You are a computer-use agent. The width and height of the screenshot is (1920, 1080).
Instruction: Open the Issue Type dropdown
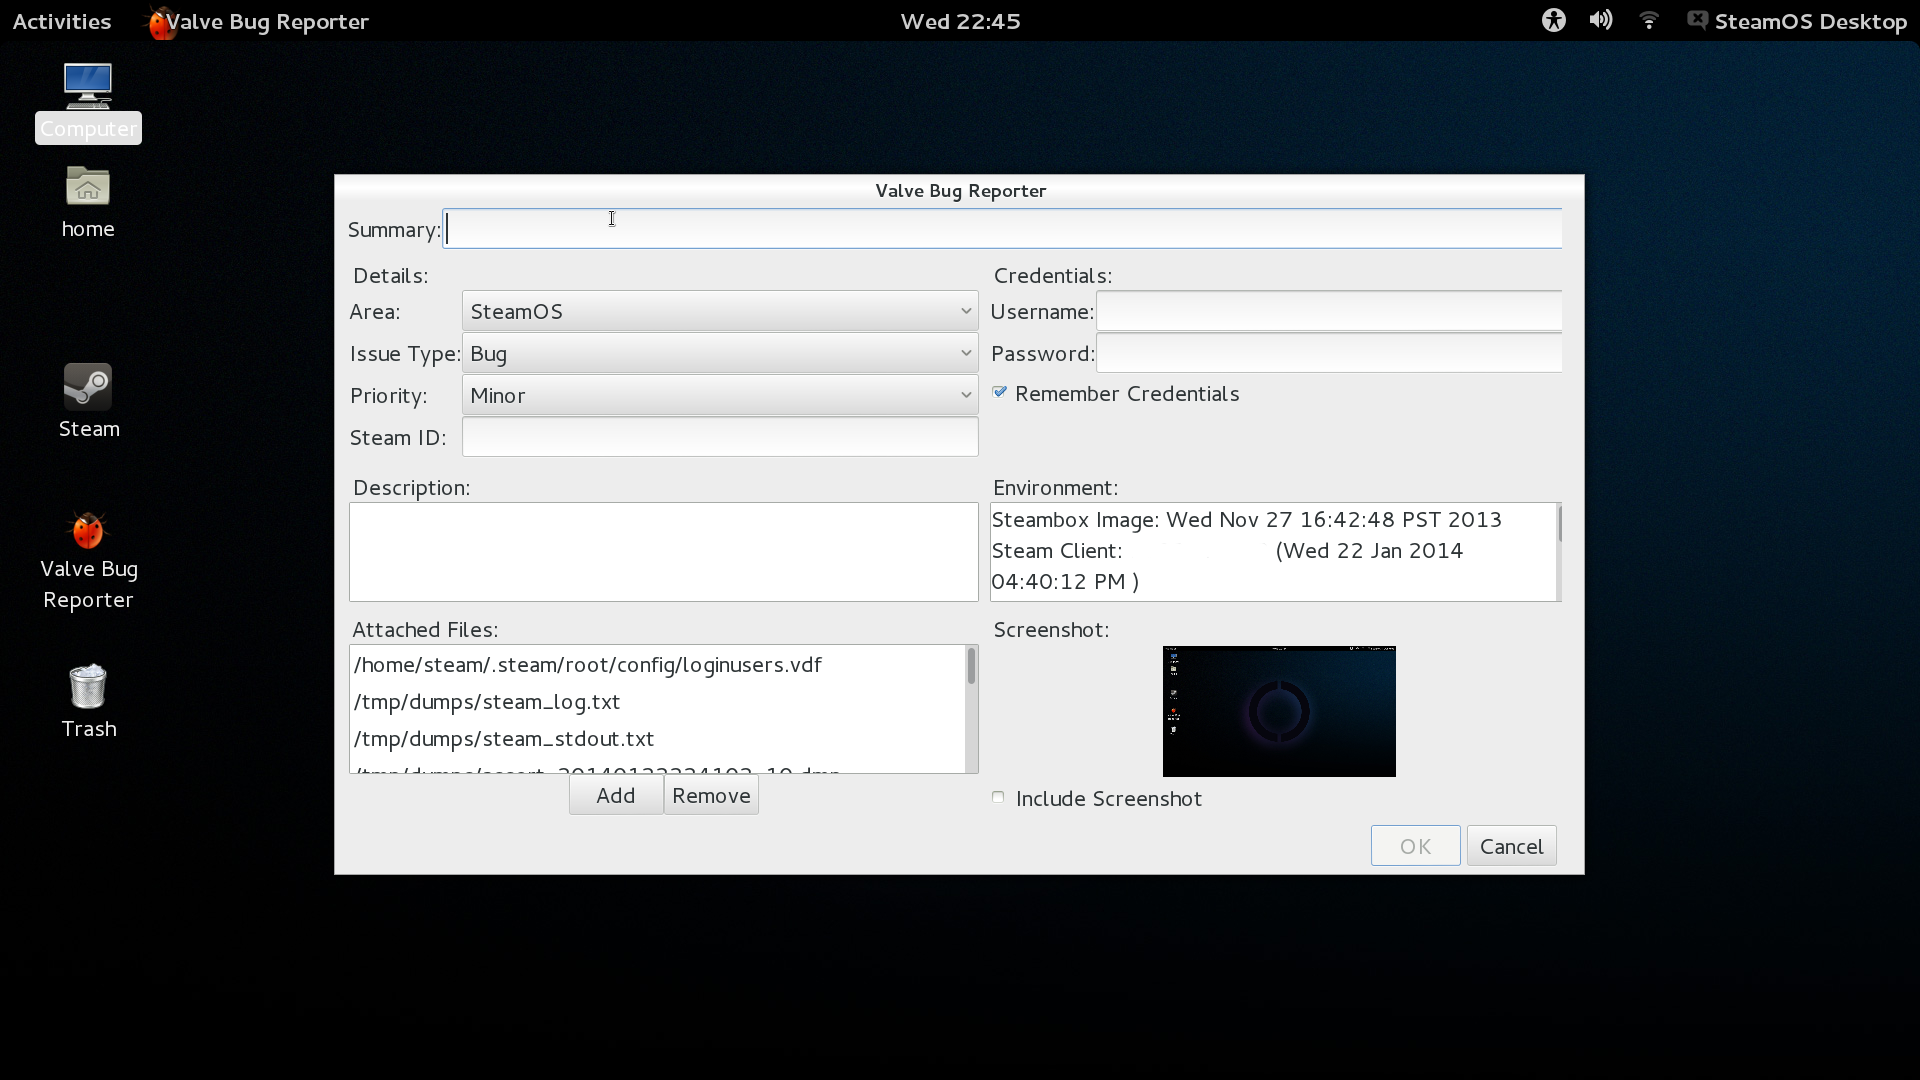click(x=719, y=354)
